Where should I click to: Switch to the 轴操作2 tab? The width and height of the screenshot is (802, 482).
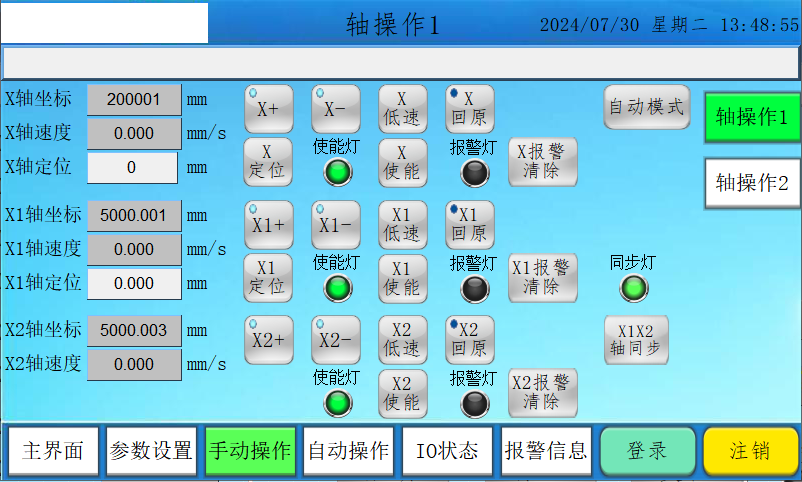(752, 183)
